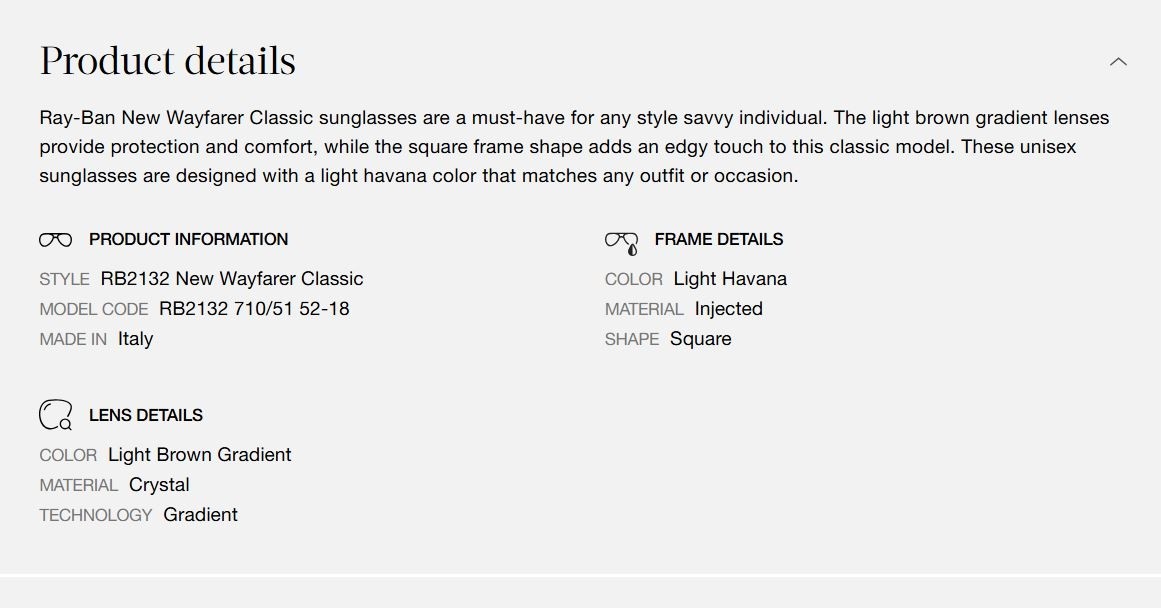Select the FRAME DETAILS section title
1161x608 pixels.
718,240
